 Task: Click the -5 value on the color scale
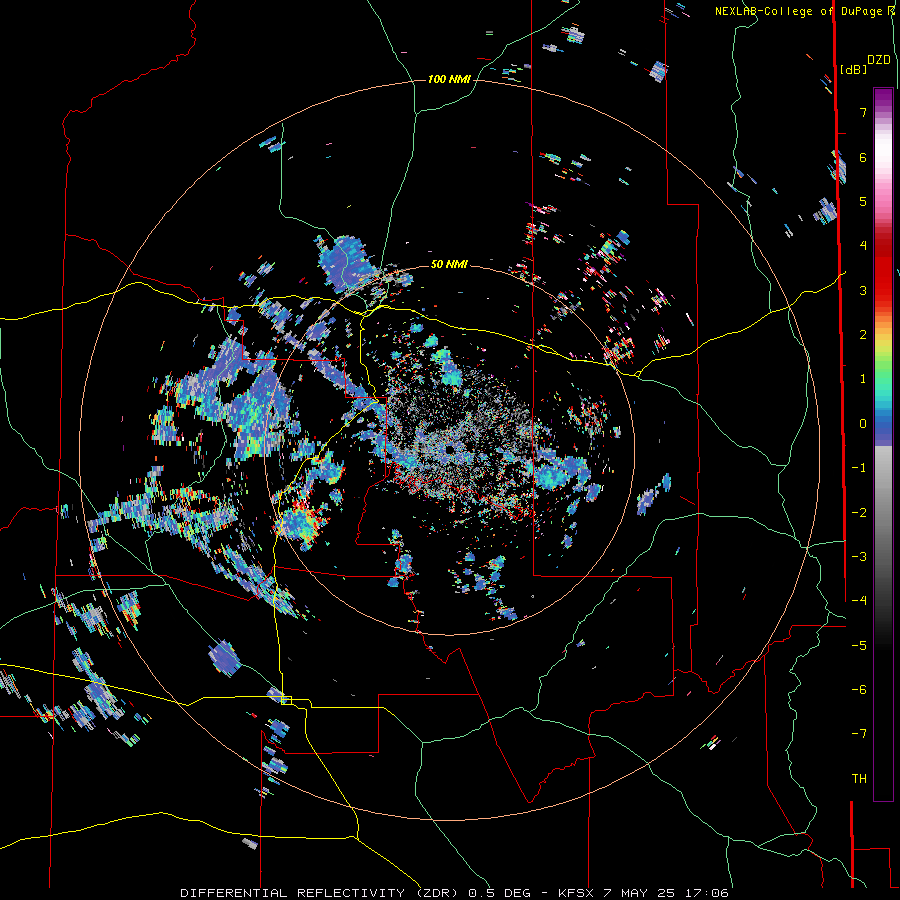[x=859, y=646]
